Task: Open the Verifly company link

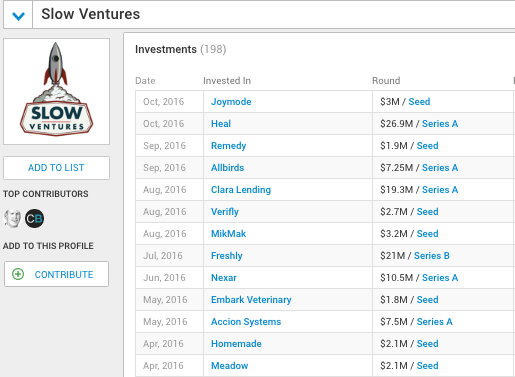Action: point(225,212)
